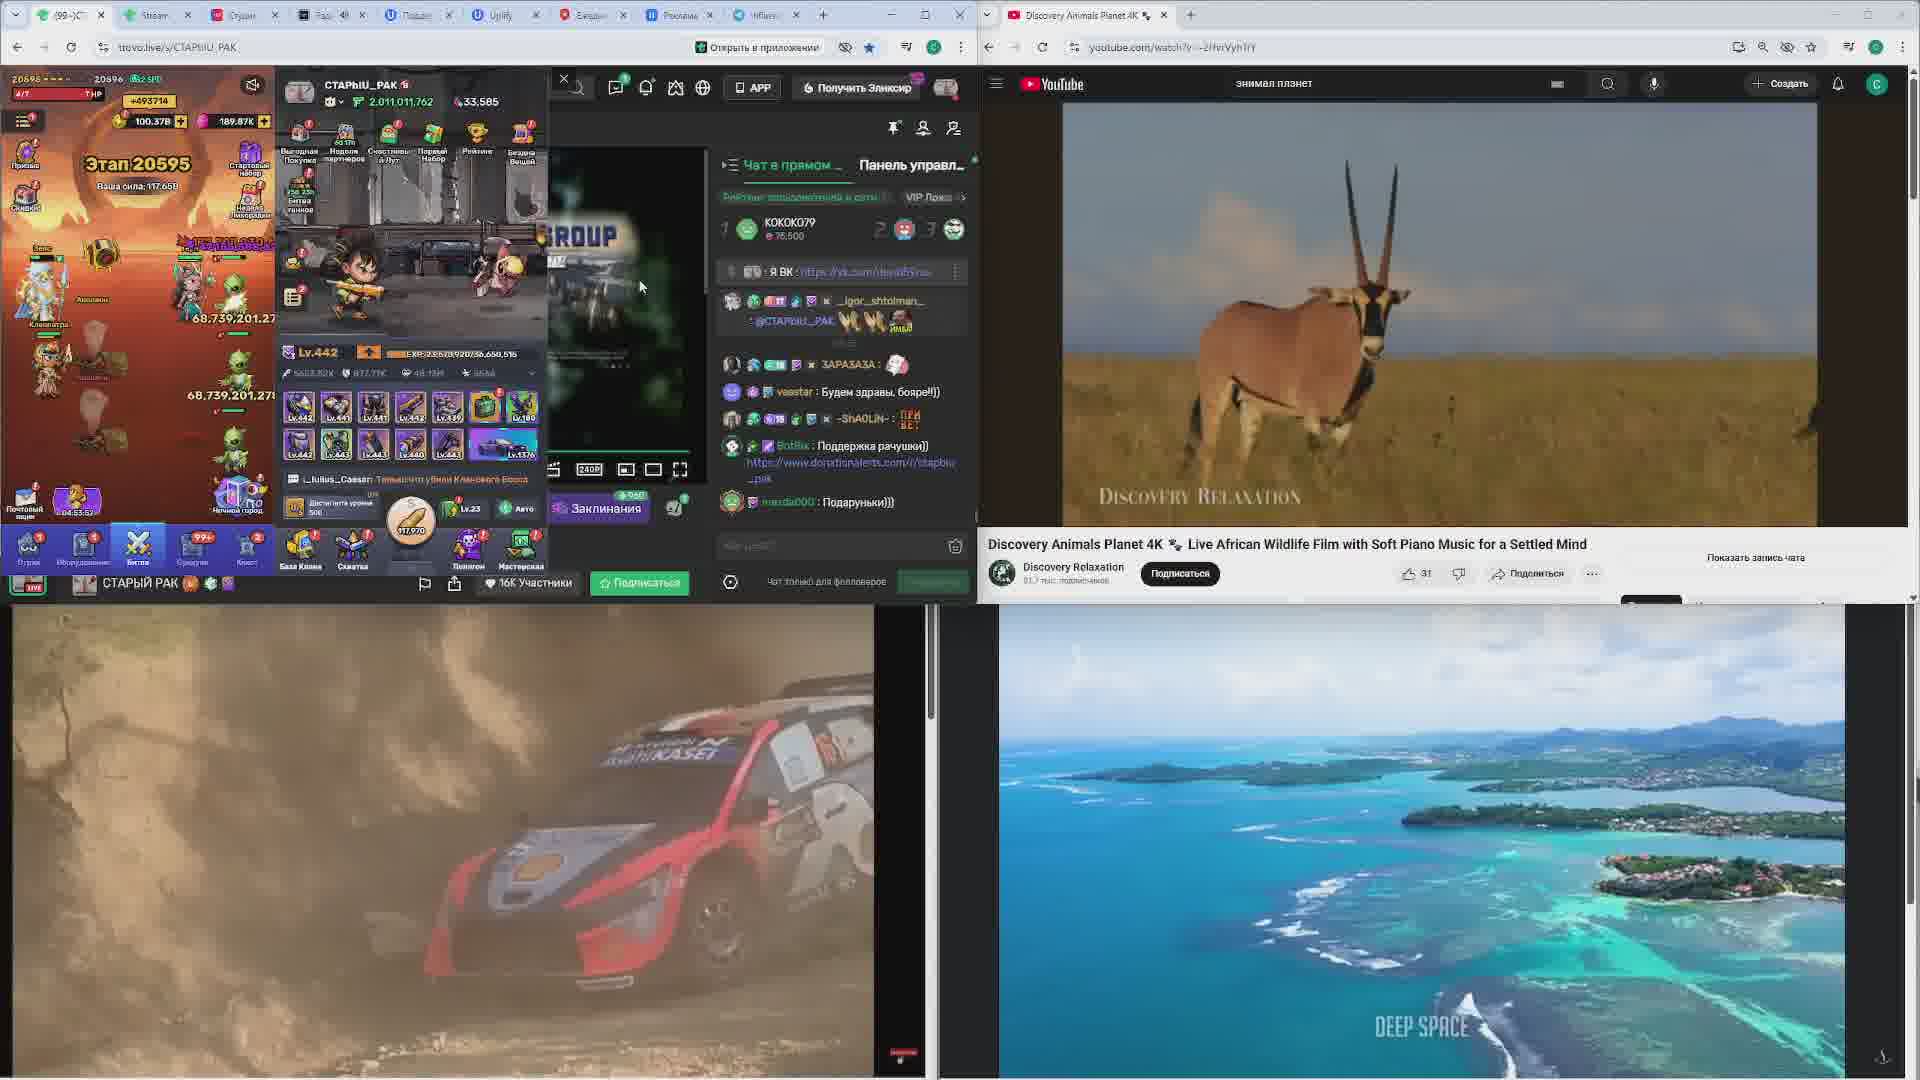Open the База Клана icon
Viewport: 1920px width, 1080px height.
[300, 550]
